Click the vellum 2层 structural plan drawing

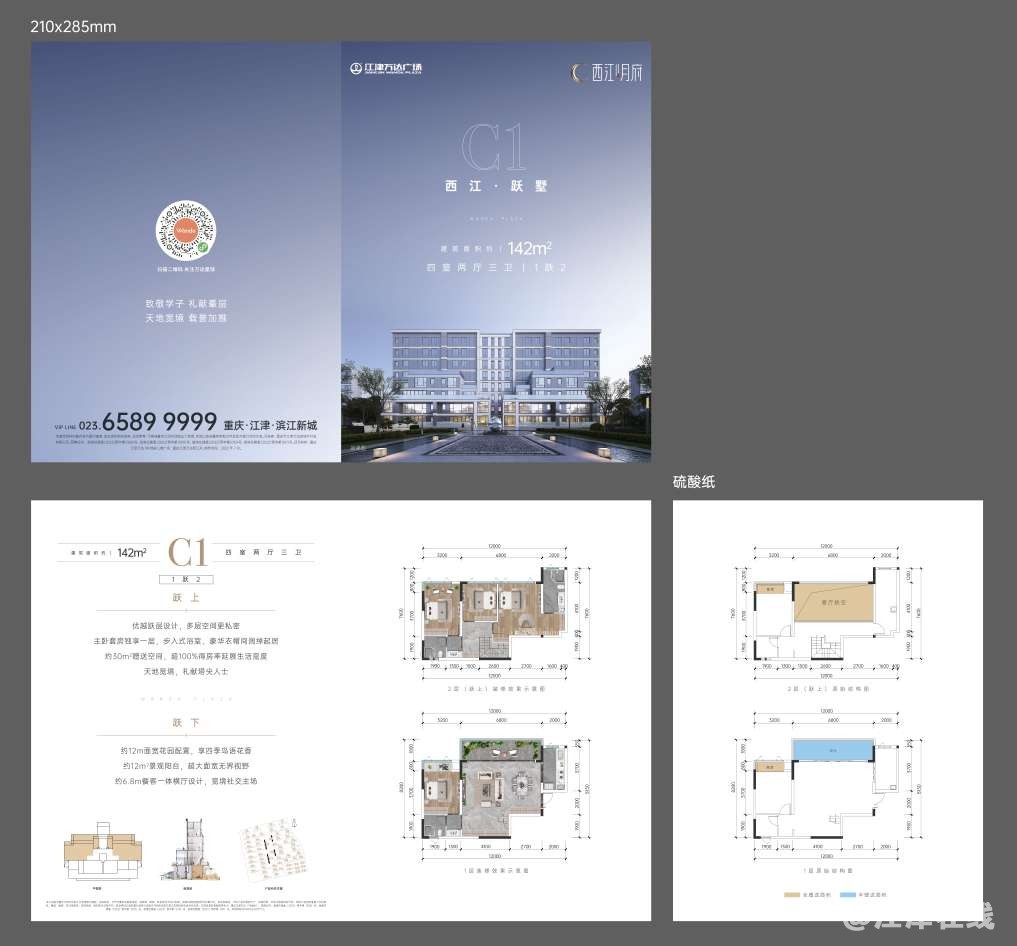[x=827, y=613]
